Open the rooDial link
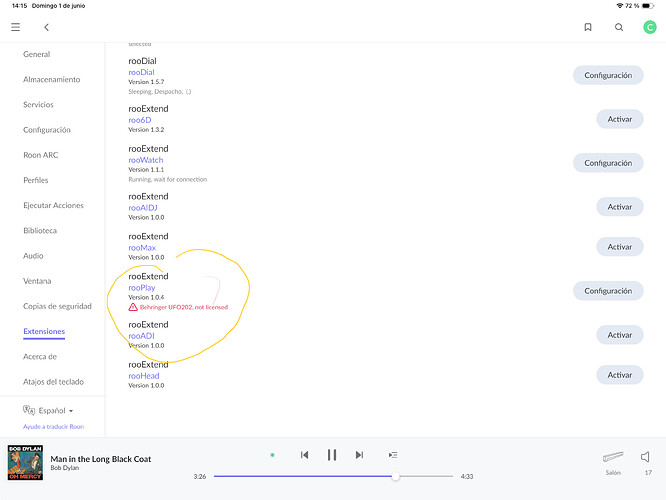 (x=141, y=72)
